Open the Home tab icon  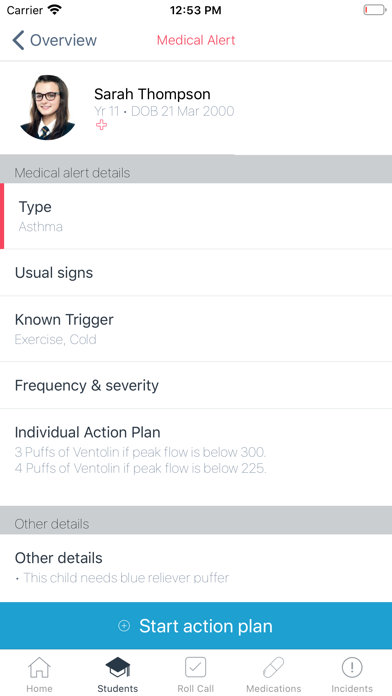[39, 667]
